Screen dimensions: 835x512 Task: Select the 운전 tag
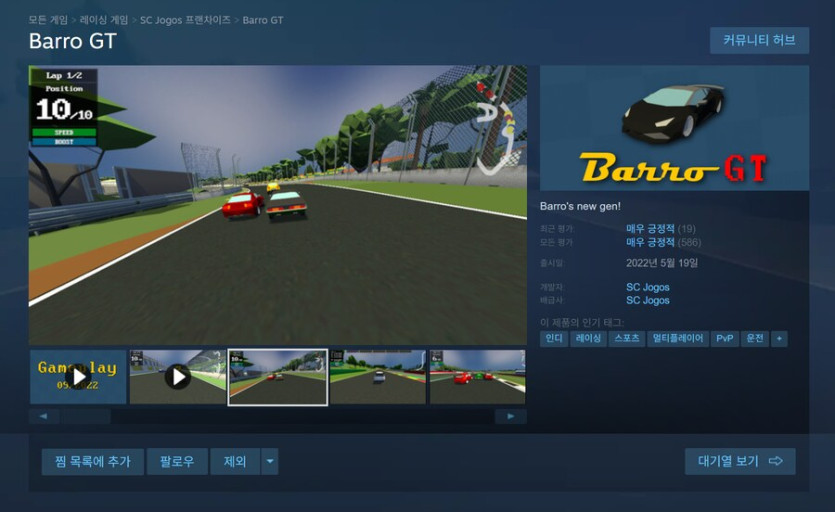(755, 338)
